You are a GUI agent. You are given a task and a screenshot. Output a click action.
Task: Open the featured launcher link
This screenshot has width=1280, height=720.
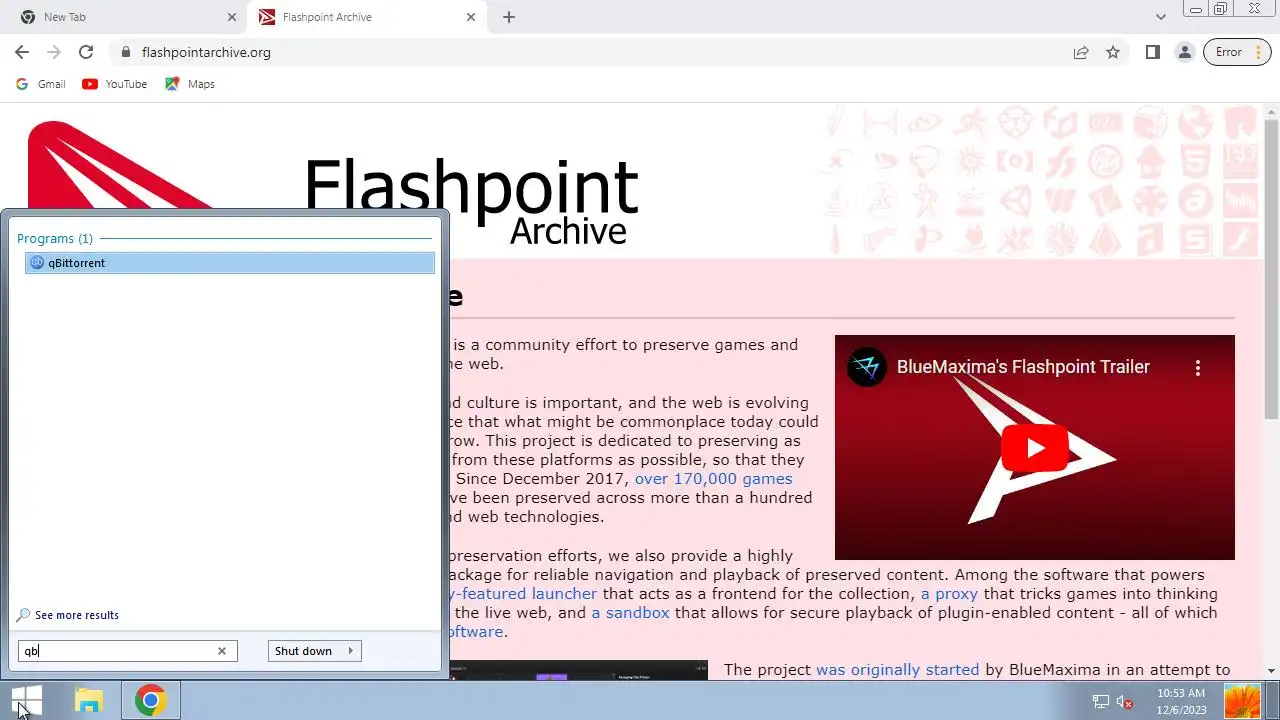[x=523, y=594]
